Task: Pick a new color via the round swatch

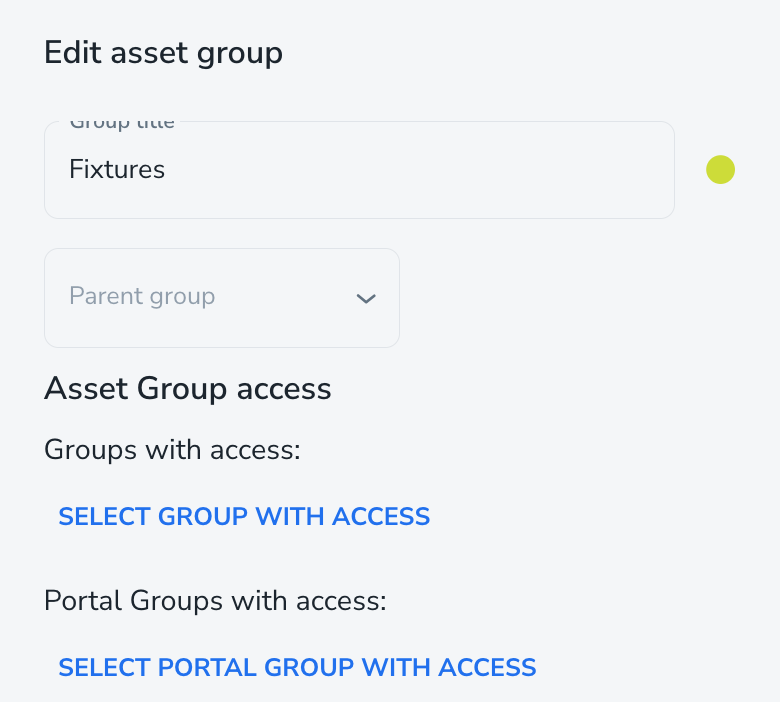Action: coord(720,170)
